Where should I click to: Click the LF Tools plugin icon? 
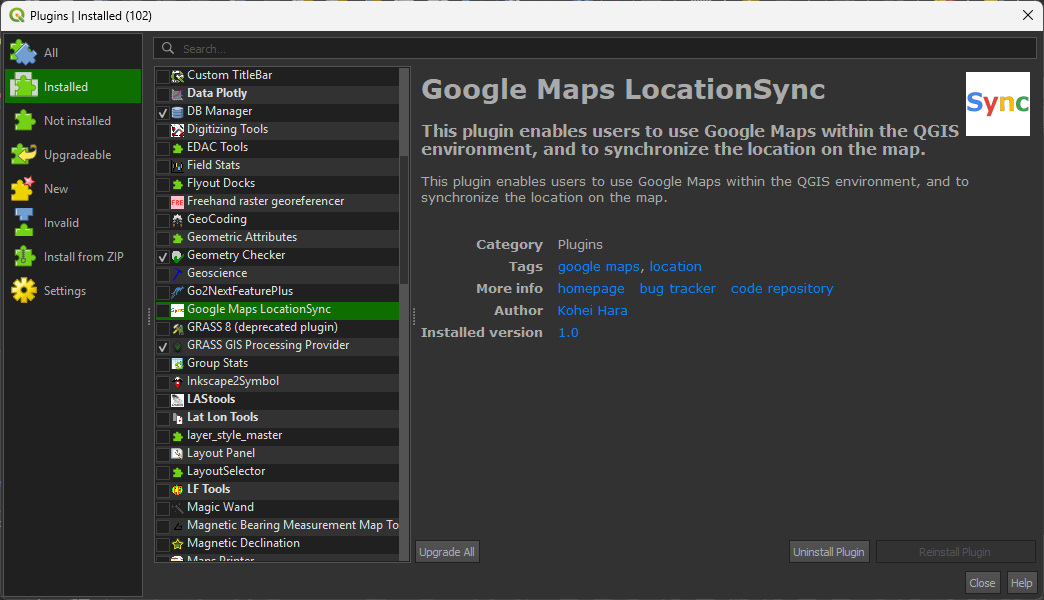[x=177, y=489]
